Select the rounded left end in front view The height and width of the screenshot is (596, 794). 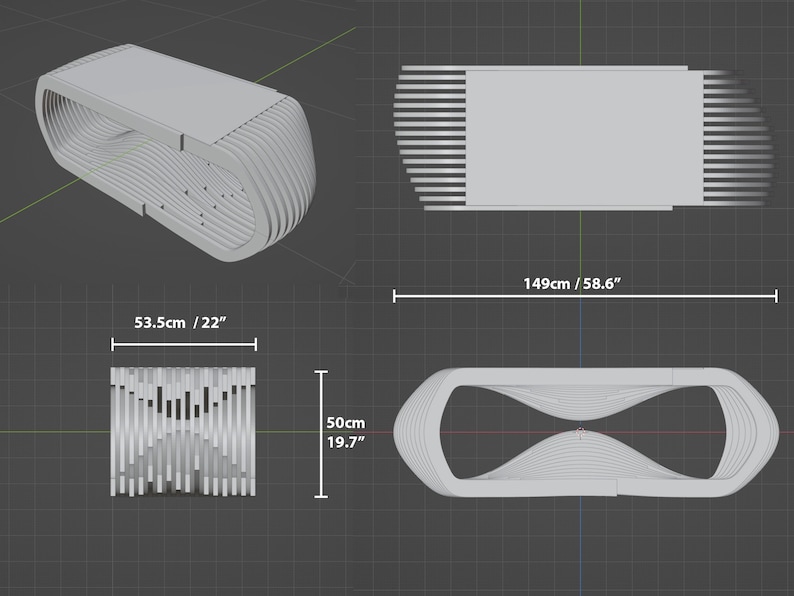pyautogui.click(x=420, y=433)
